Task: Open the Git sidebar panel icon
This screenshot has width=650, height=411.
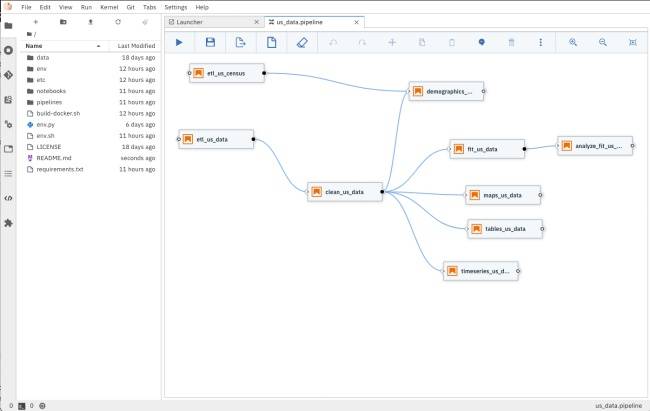Action: pos(8,75)
